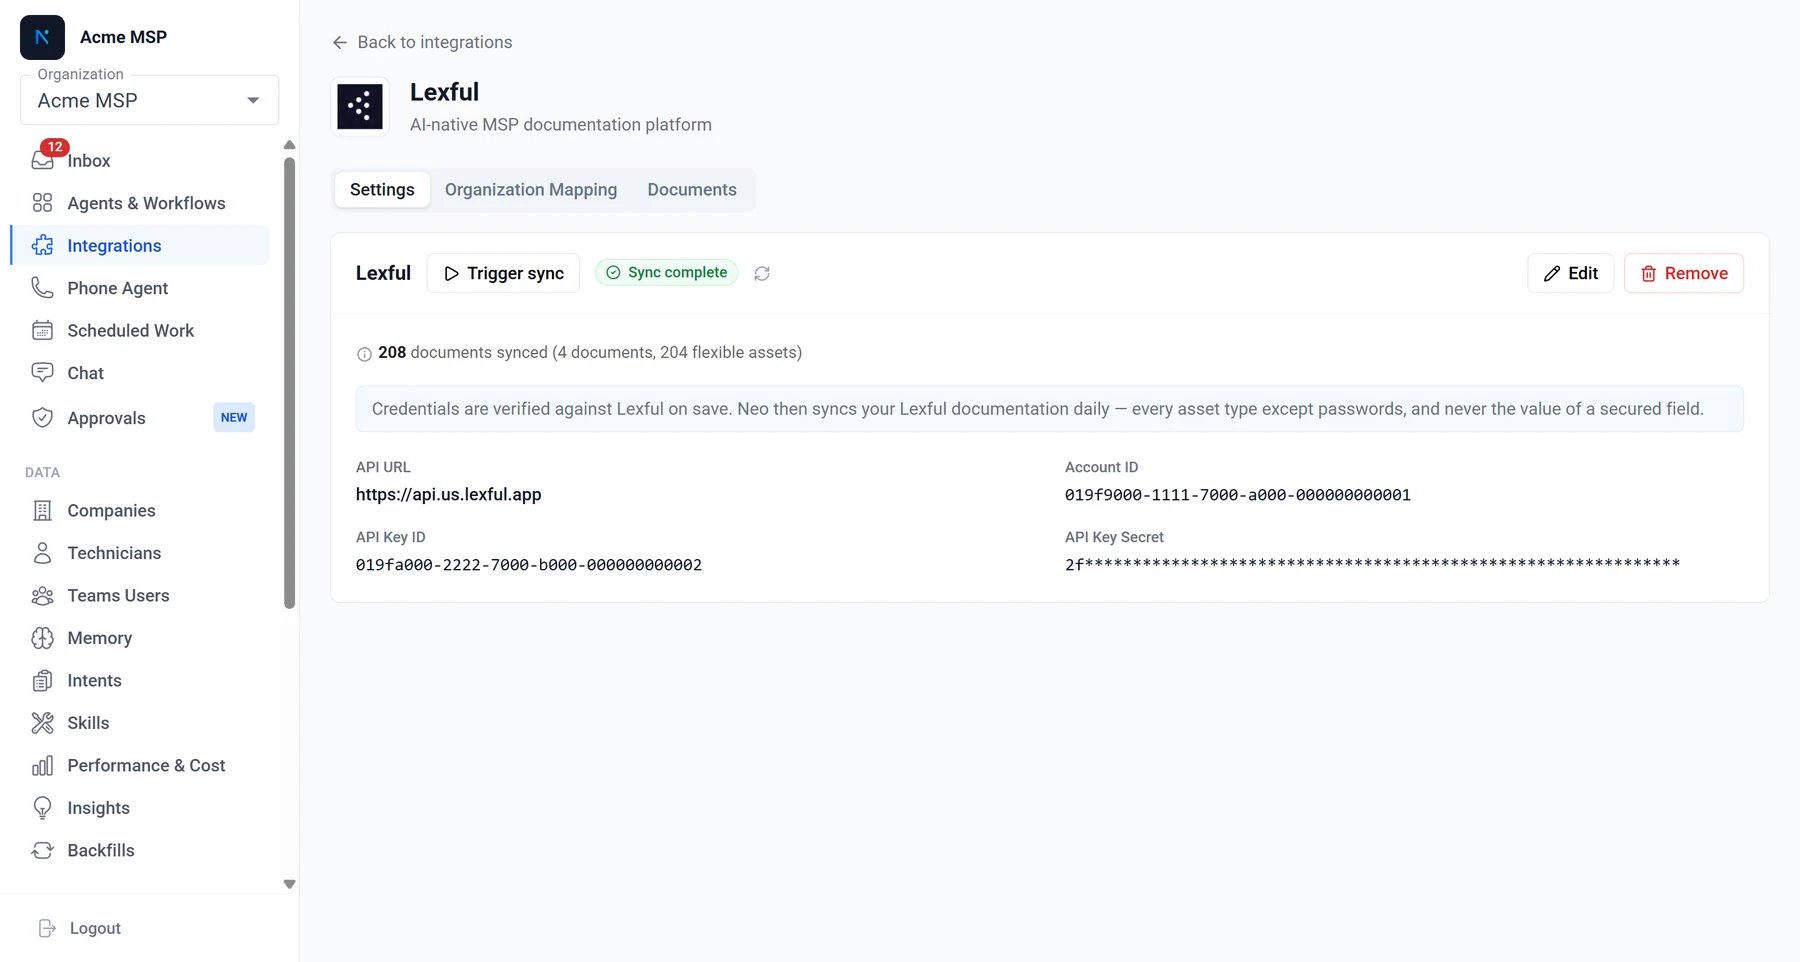Viewport: 1800px width, 962px height.
Task: Switch to the Settings tab
Action: tap(382, 189)
